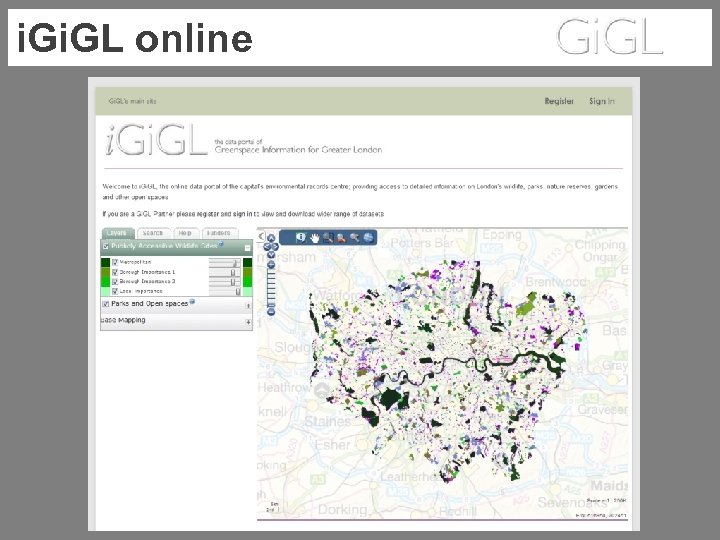Zoom out with the minus button
The image size is (720, 540).
click(271, 312)
